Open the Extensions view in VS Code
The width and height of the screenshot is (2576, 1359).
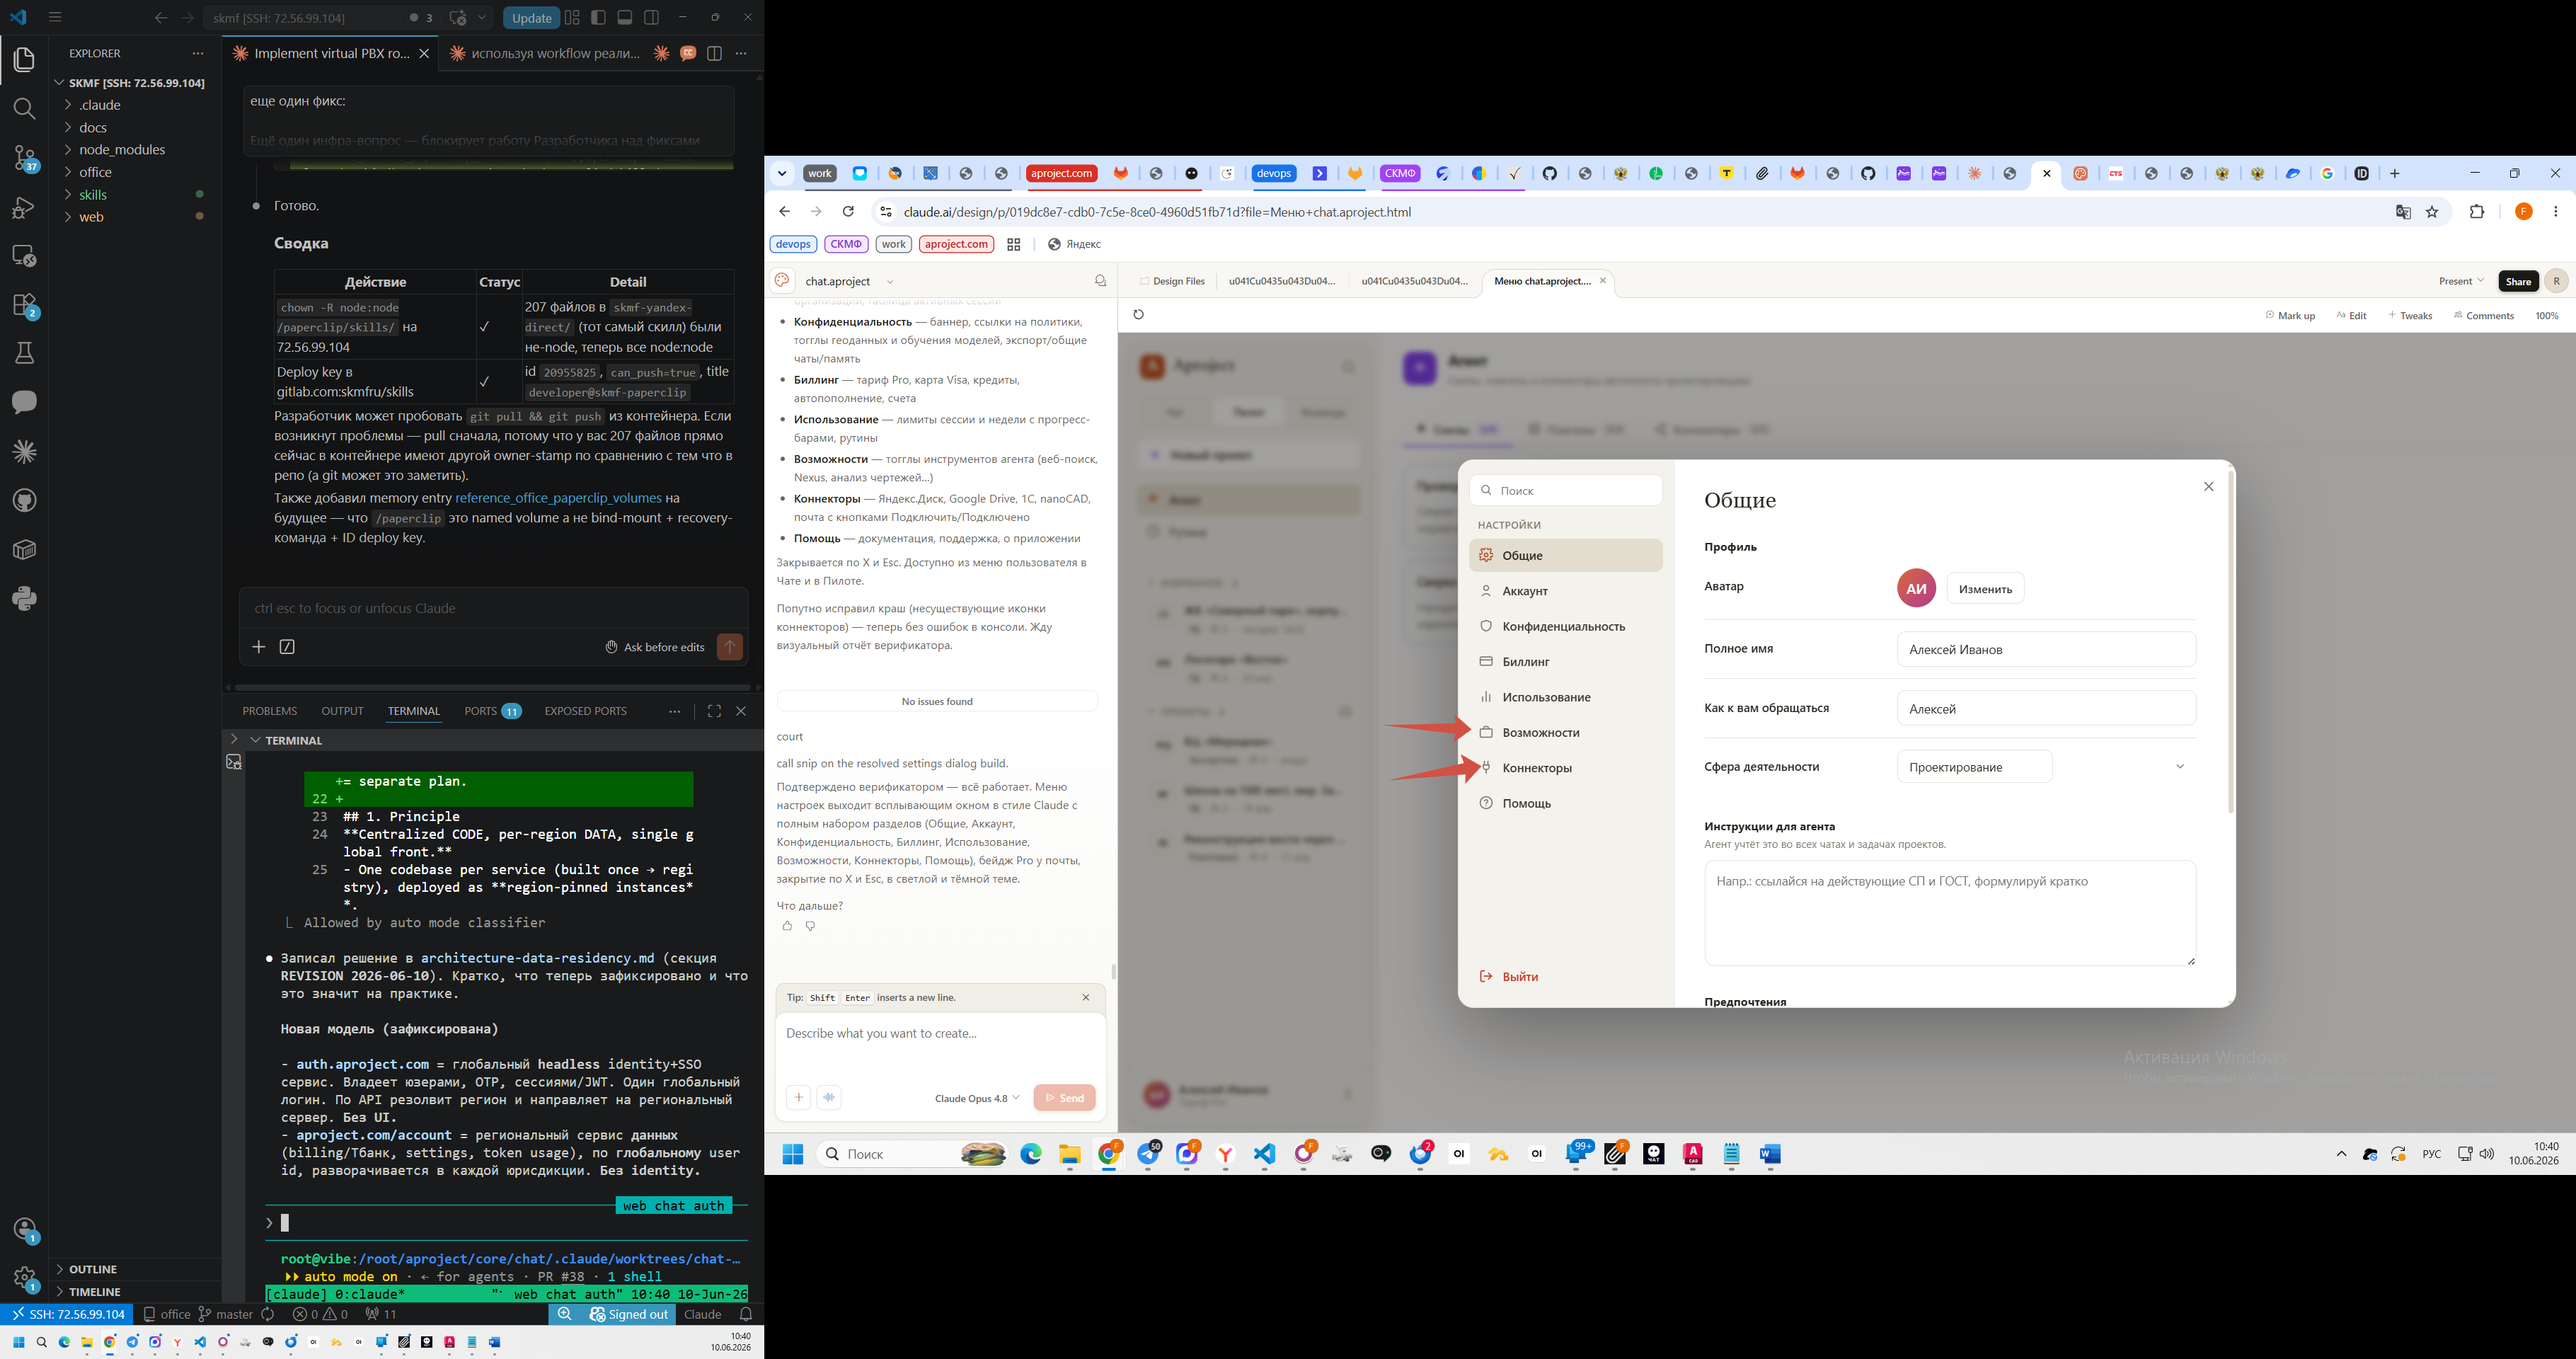pyautogui.click(x=25, y=305)
